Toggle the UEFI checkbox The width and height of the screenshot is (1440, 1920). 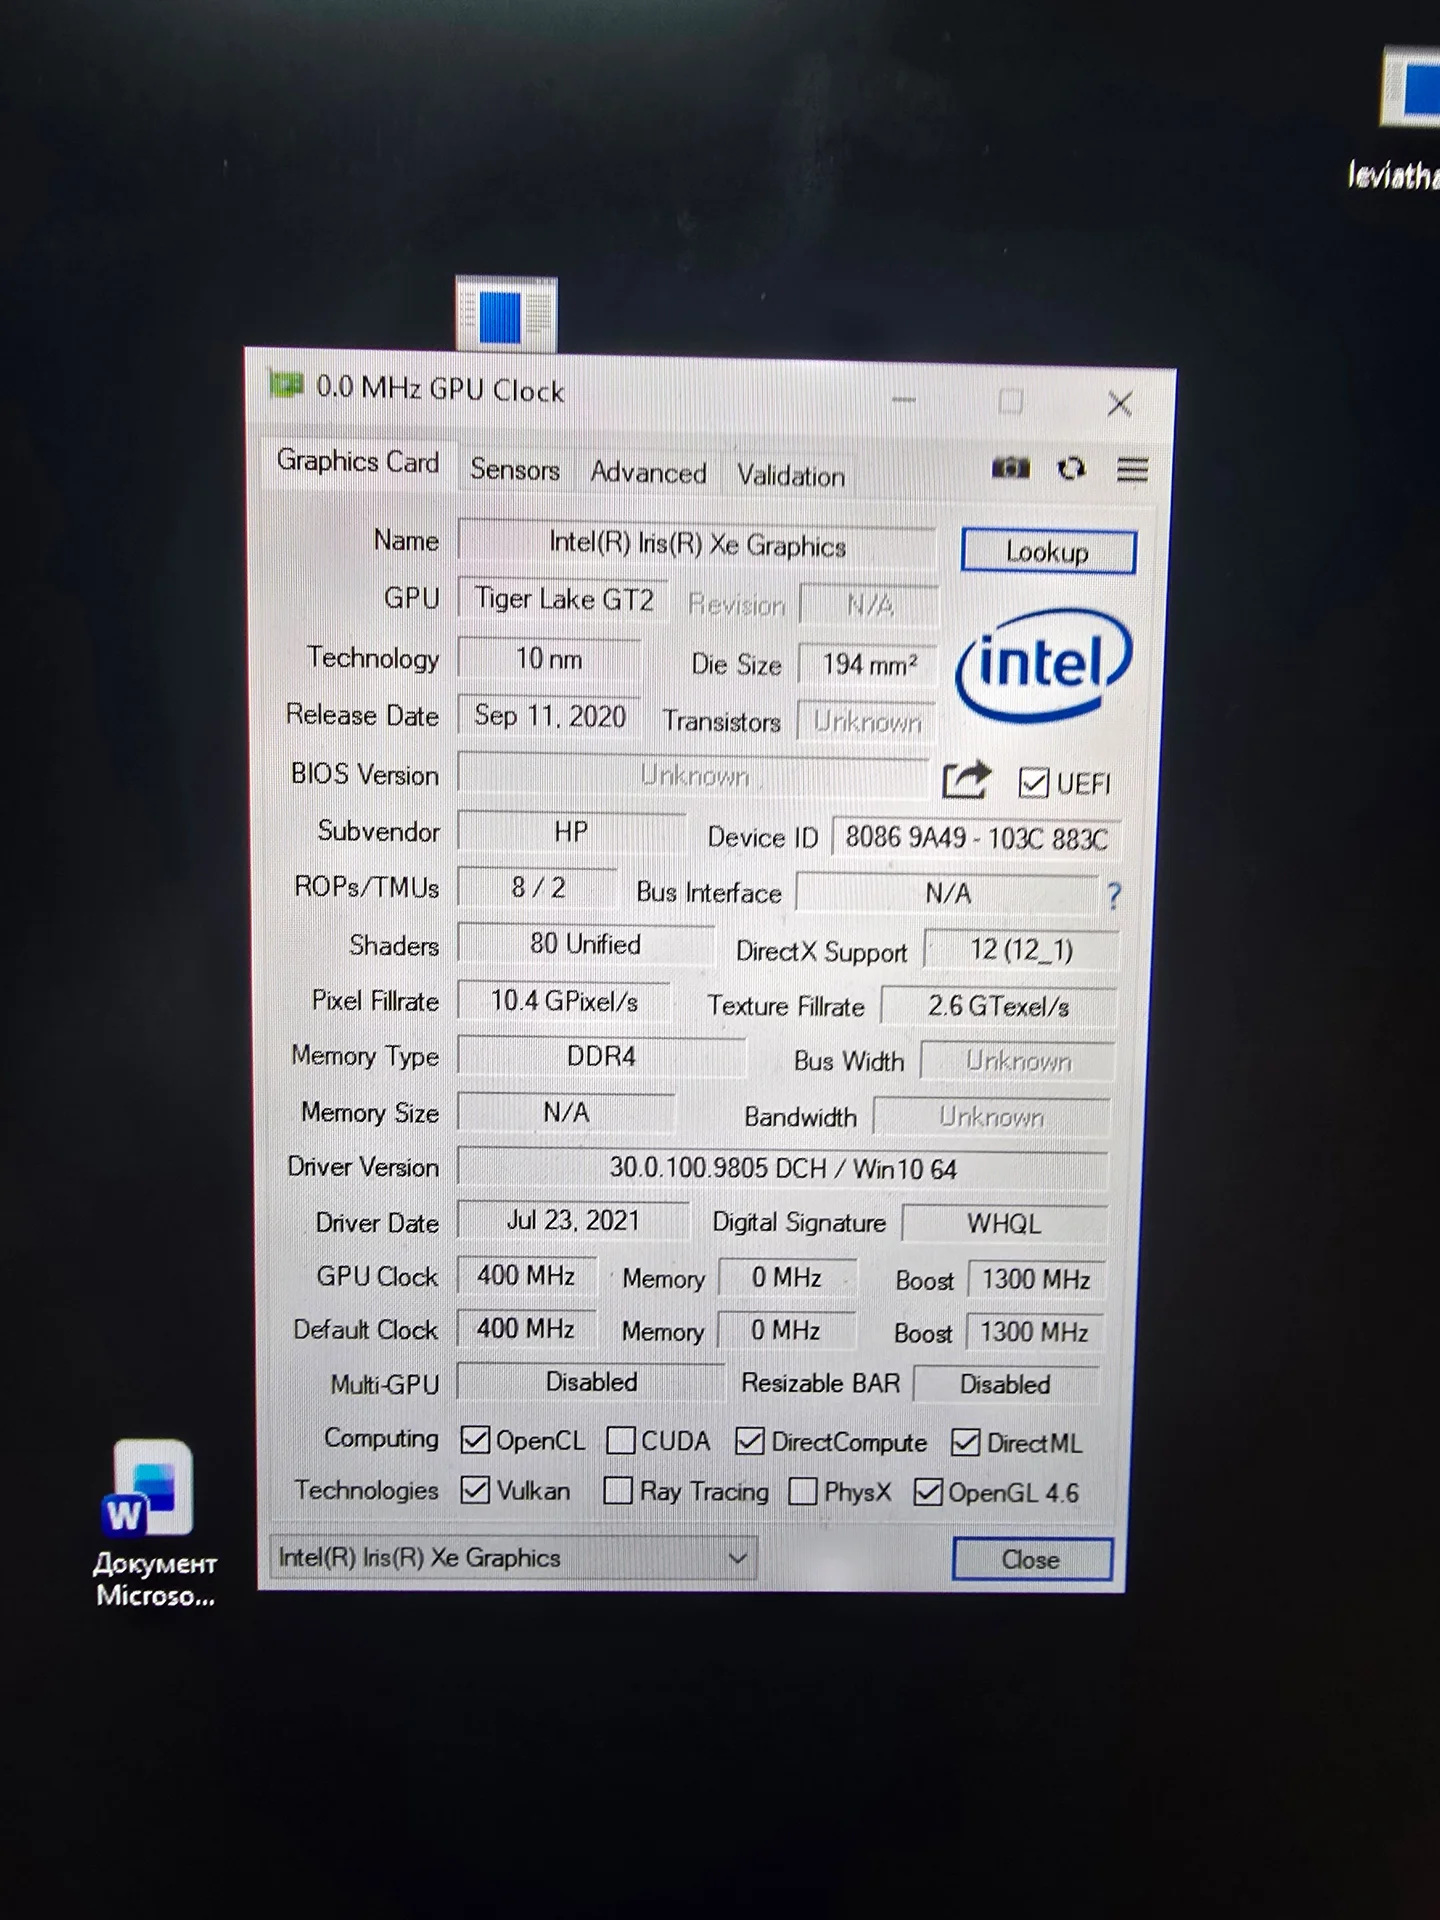(1033, 783)
